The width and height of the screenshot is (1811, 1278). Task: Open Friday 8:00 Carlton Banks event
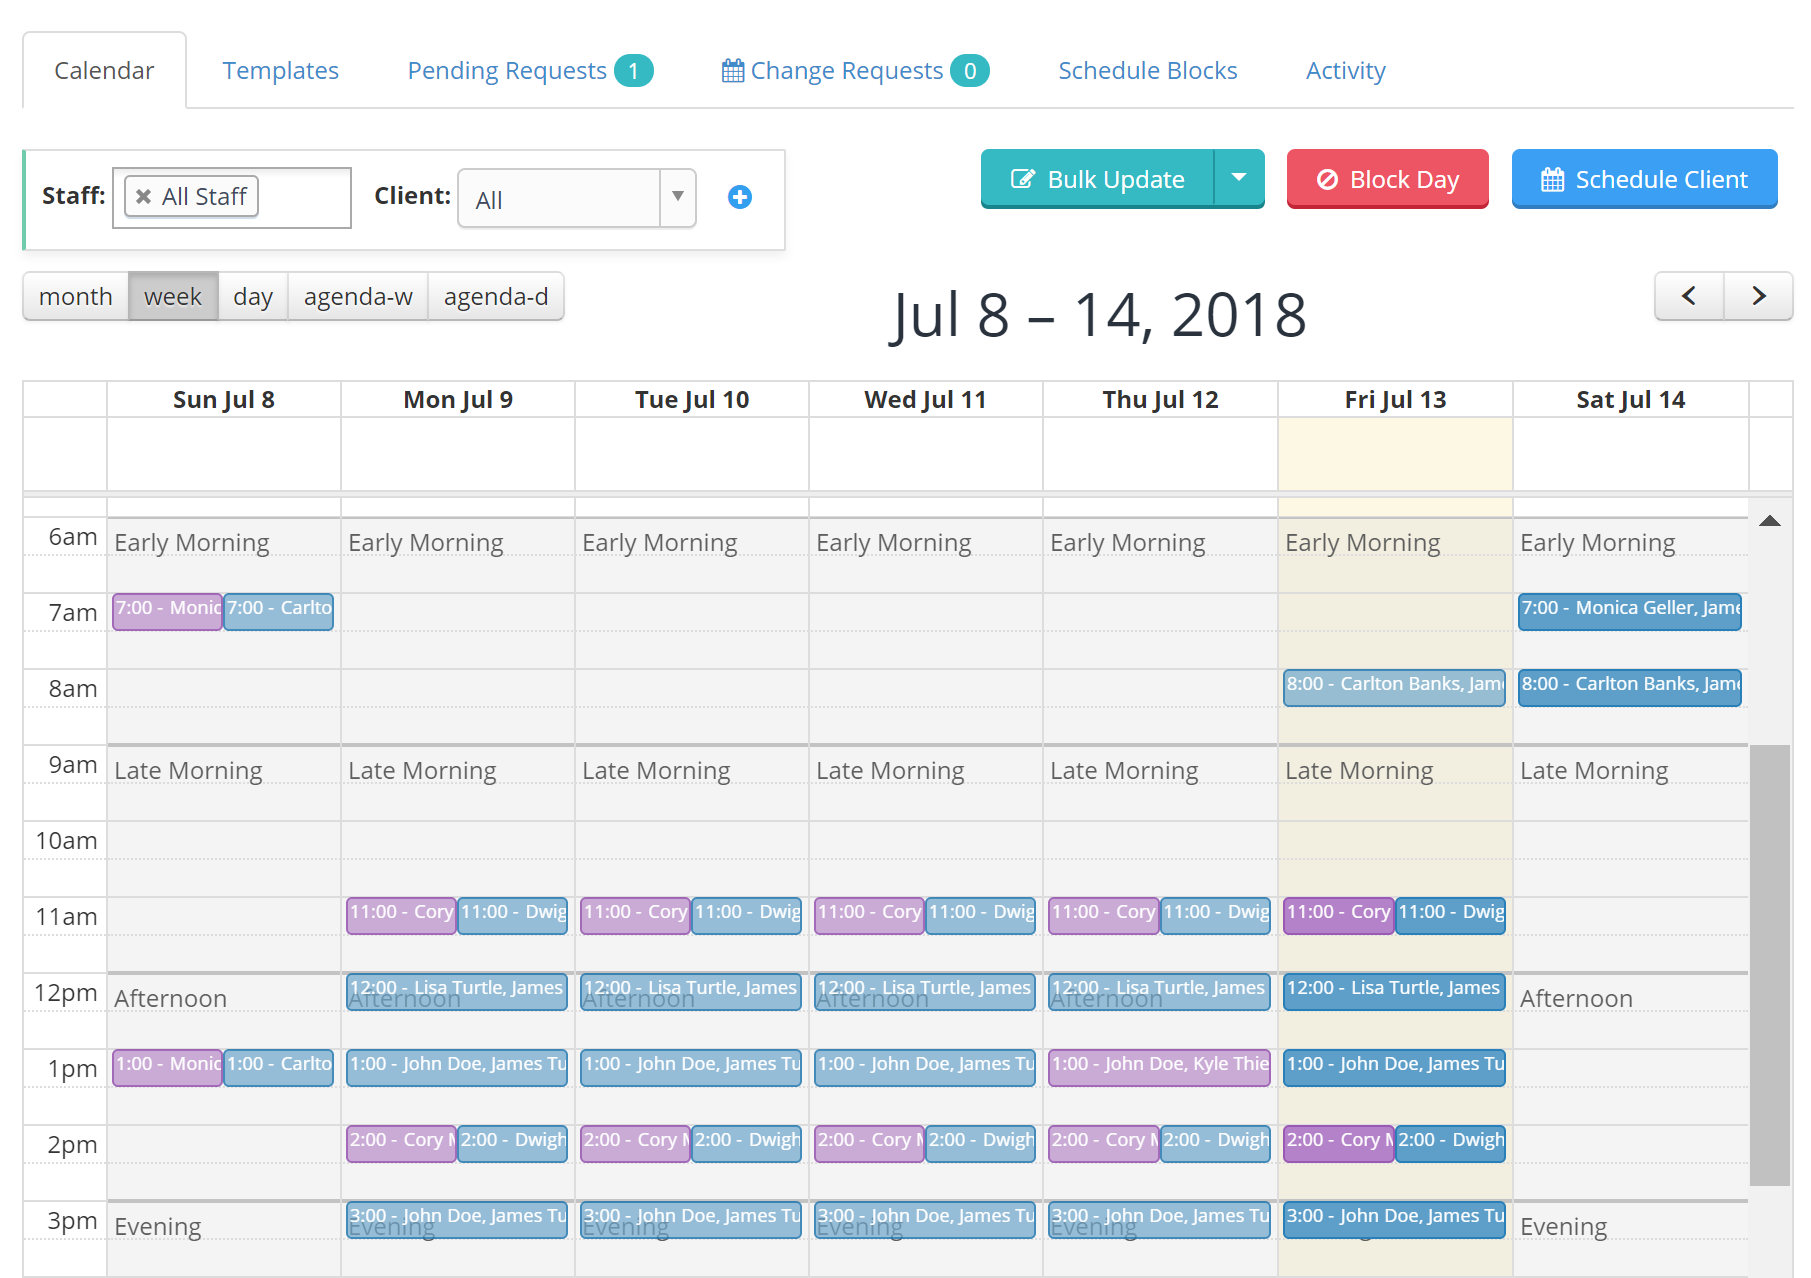[x=1395, y=687]
